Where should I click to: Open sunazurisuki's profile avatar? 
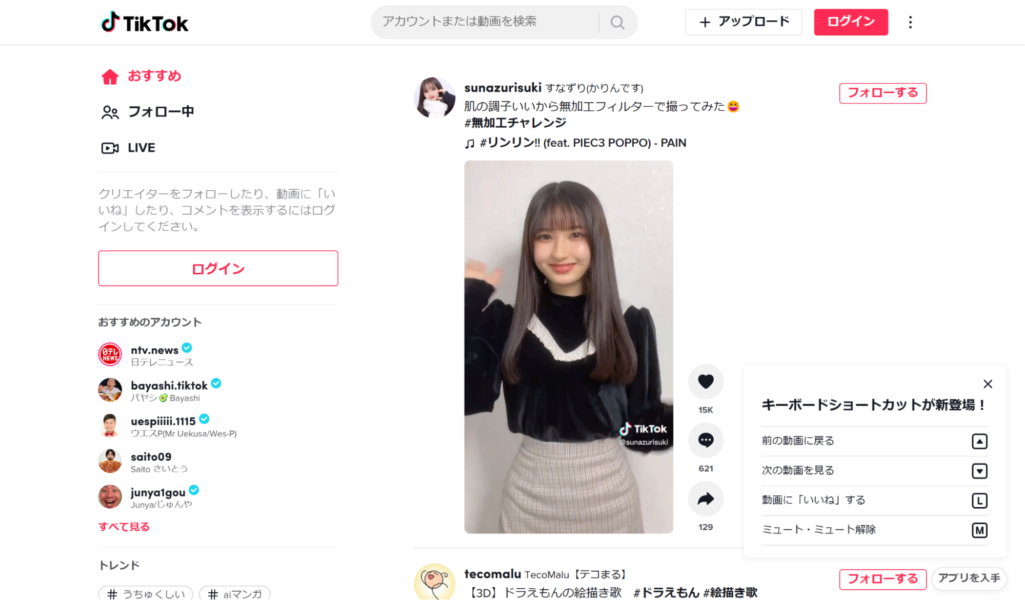coord(435,97)
